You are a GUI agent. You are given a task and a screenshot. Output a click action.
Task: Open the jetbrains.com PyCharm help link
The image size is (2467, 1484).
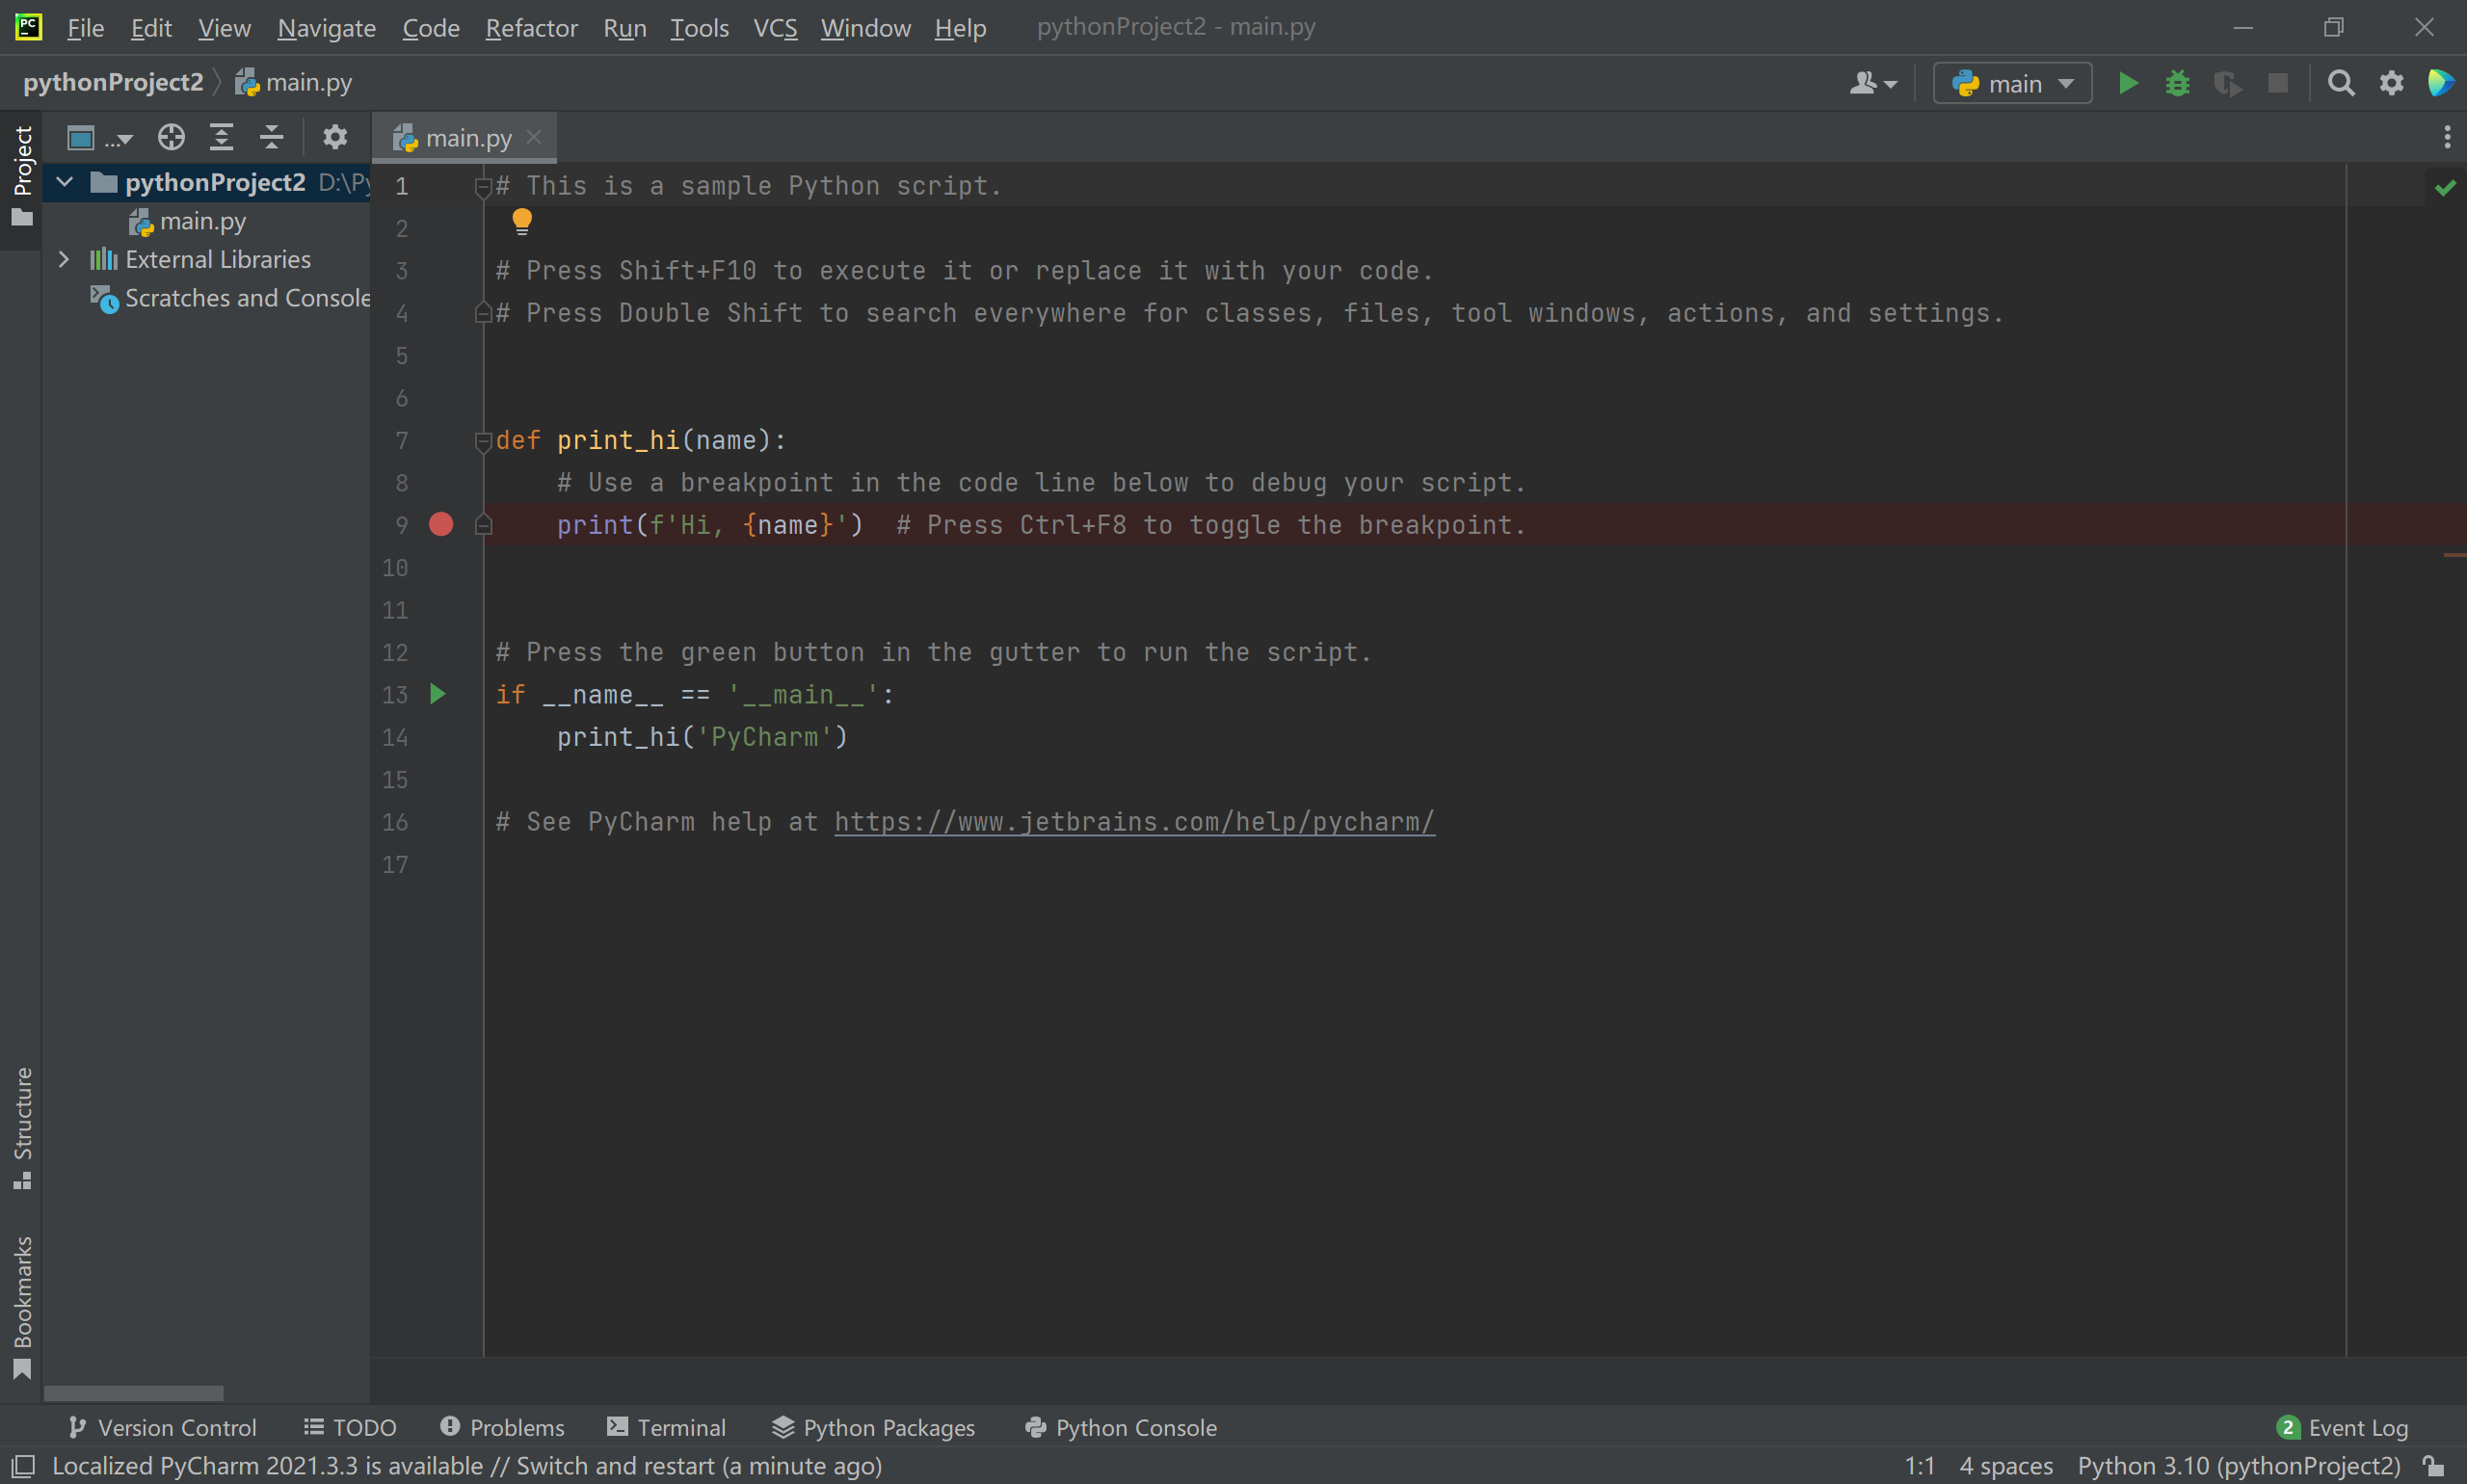pyautogui.click(x=1134, y=822)
